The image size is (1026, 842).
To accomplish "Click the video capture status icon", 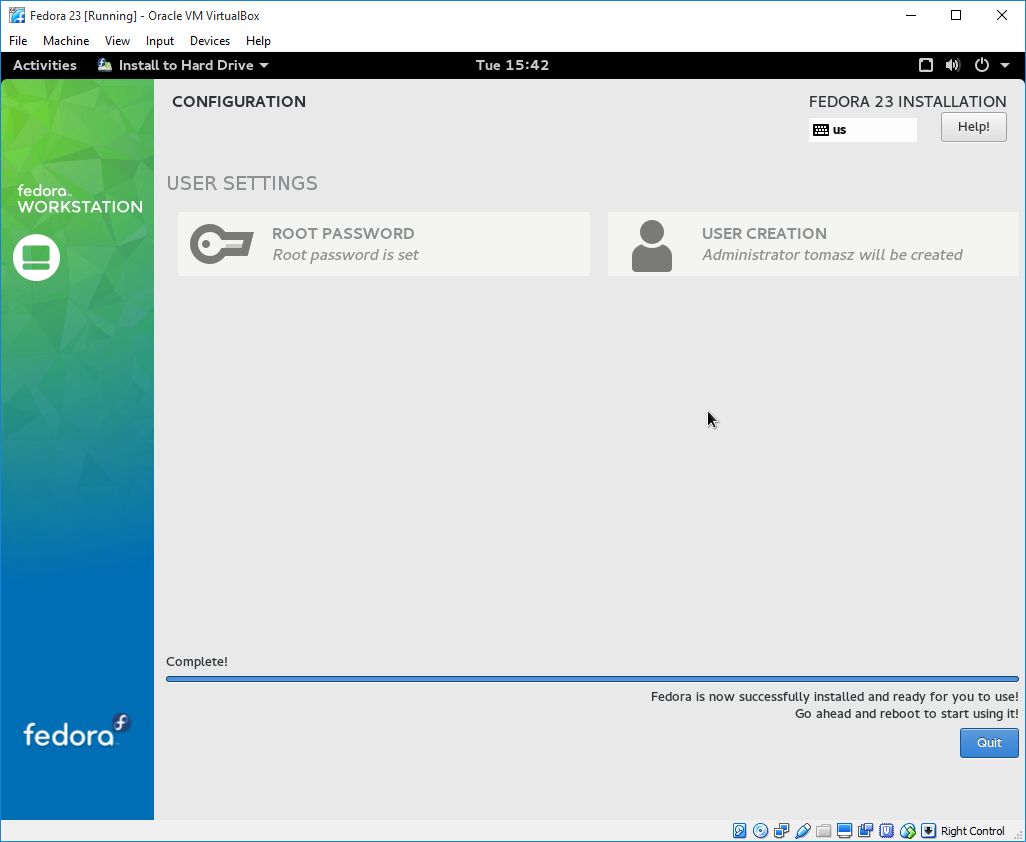I will click(865, 831).
